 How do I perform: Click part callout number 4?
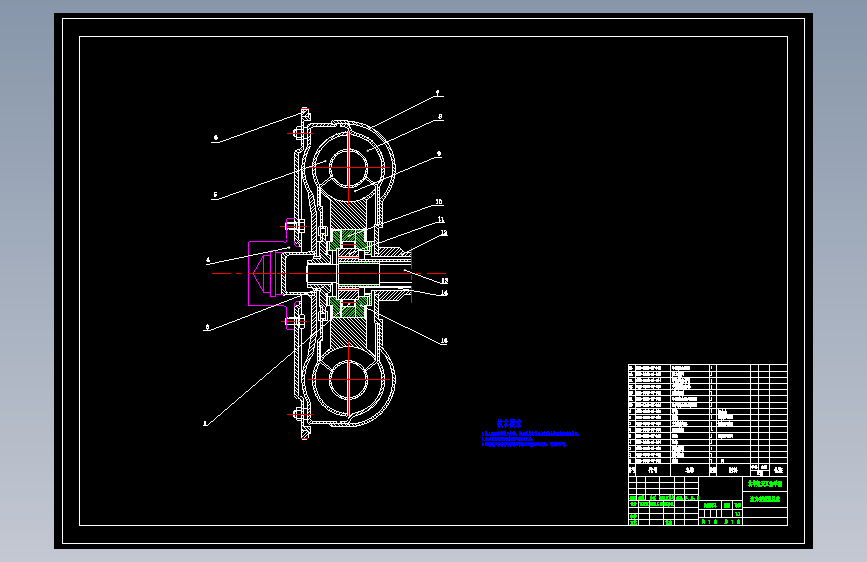point(208,260)
